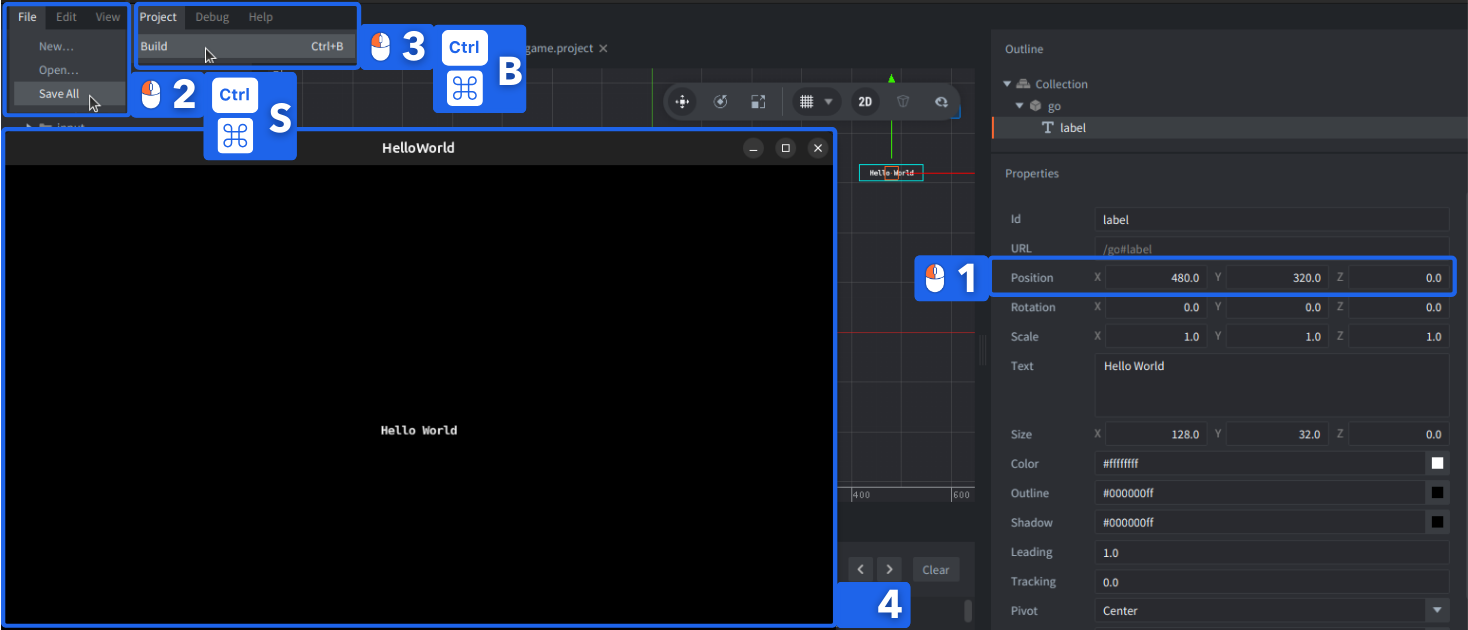This screenshot has height=630, width=1468.
Task: Select the Rotate tool in scene toolbar
Action: pos(720,101)
